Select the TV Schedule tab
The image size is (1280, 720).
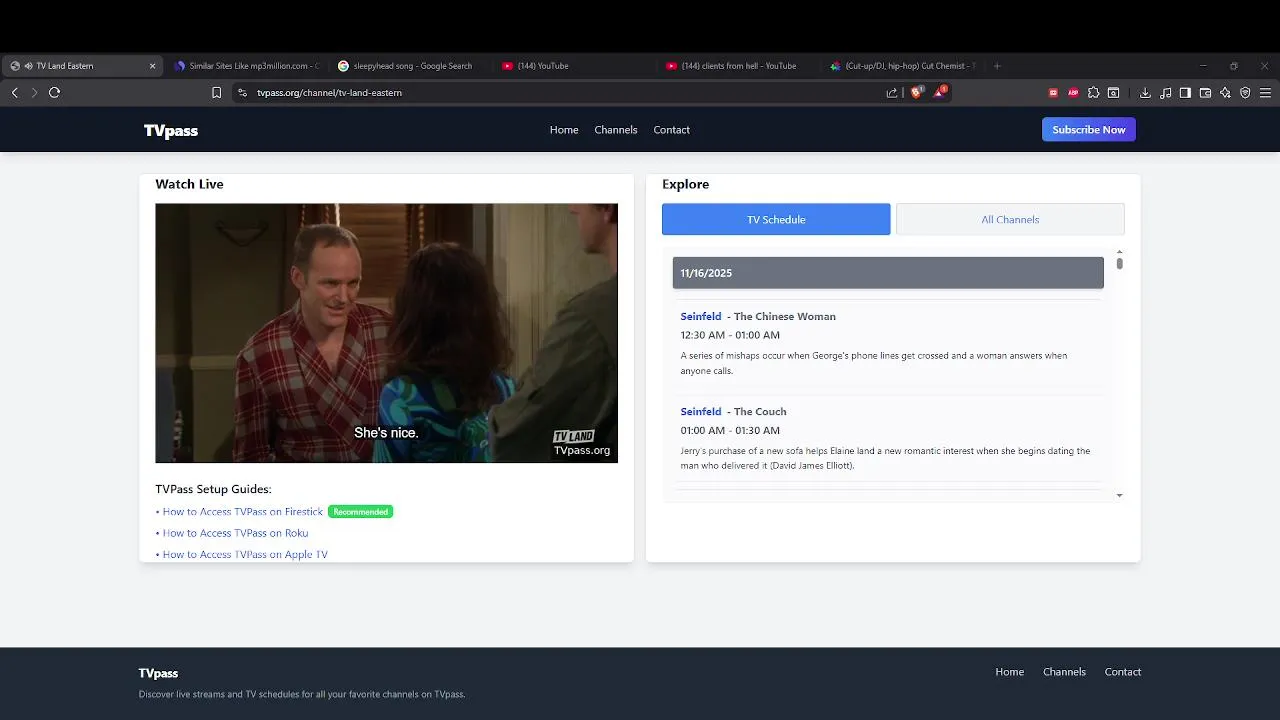[776, 219]
